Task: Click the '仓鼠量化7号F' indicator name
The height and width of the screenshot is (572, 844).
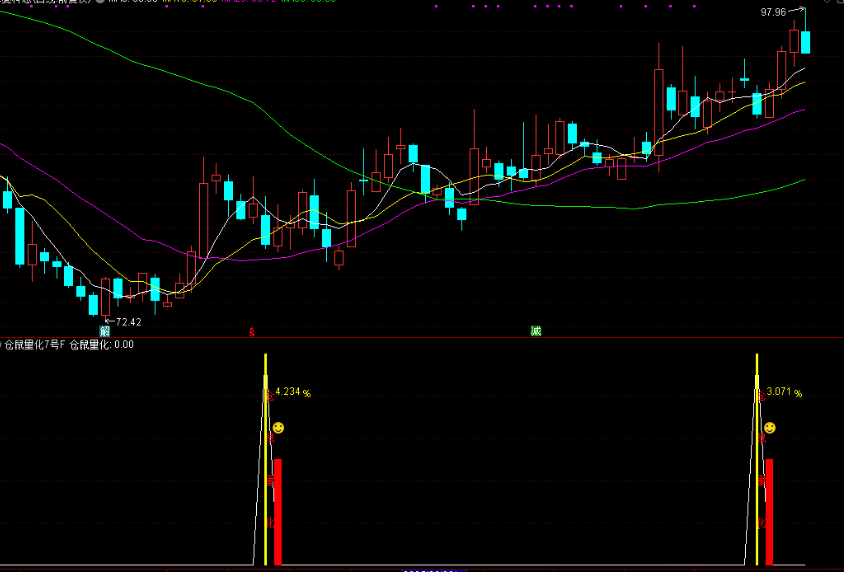Action: click(36, 345)
